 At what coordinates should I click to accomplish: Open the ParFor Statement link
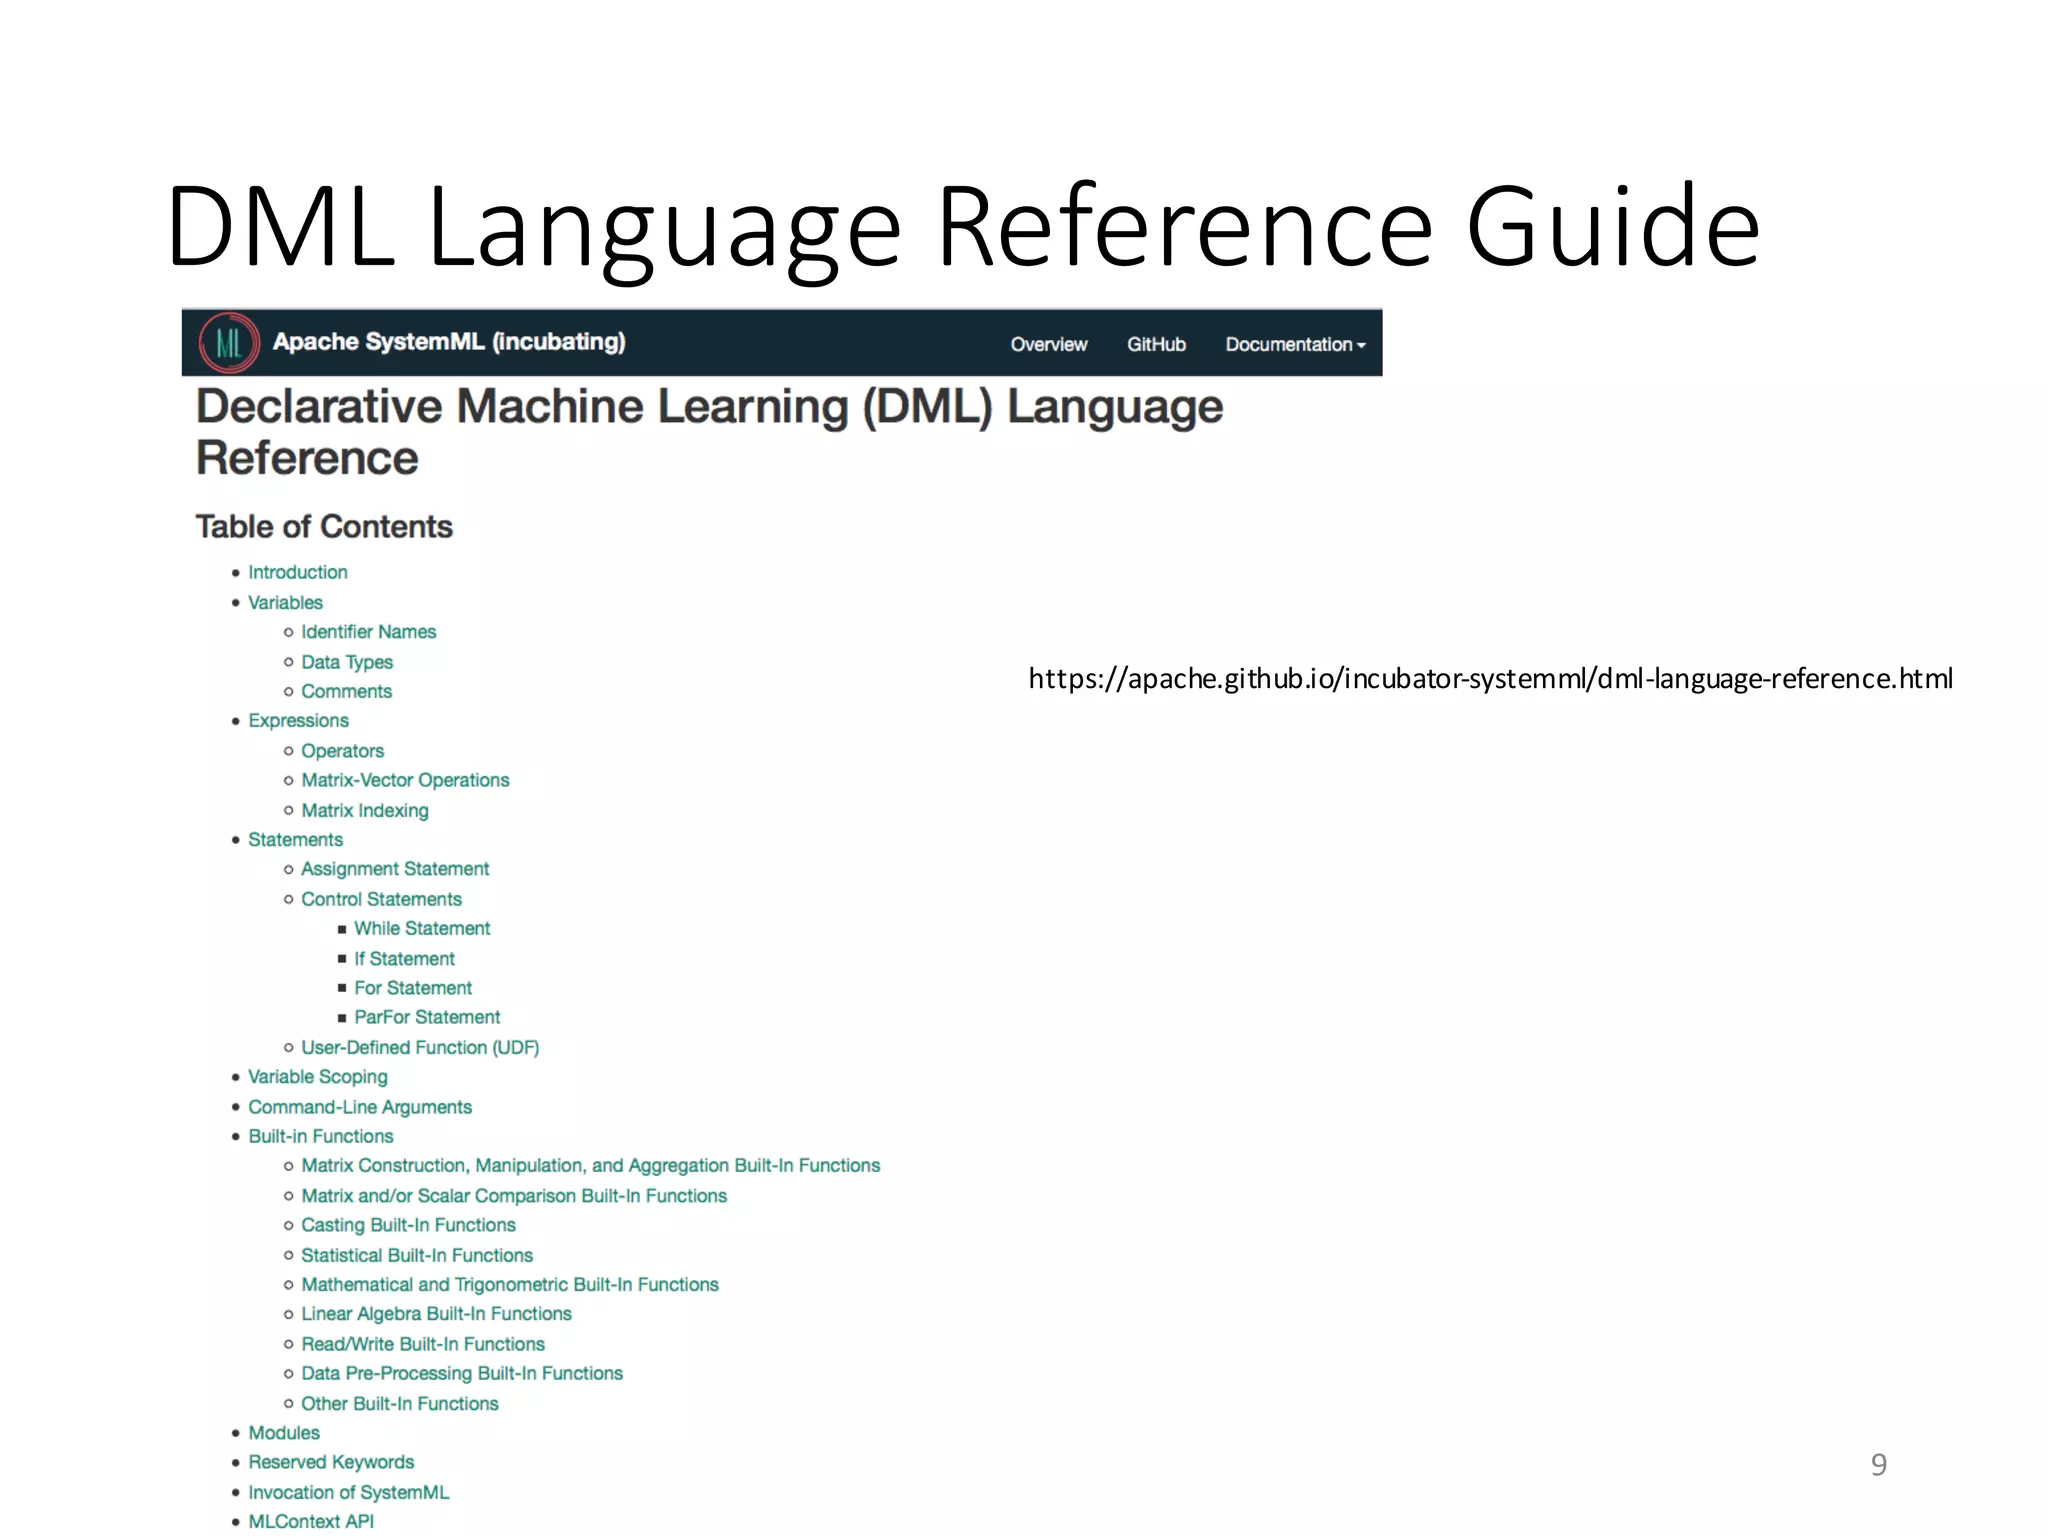(x=427, y=1017)
